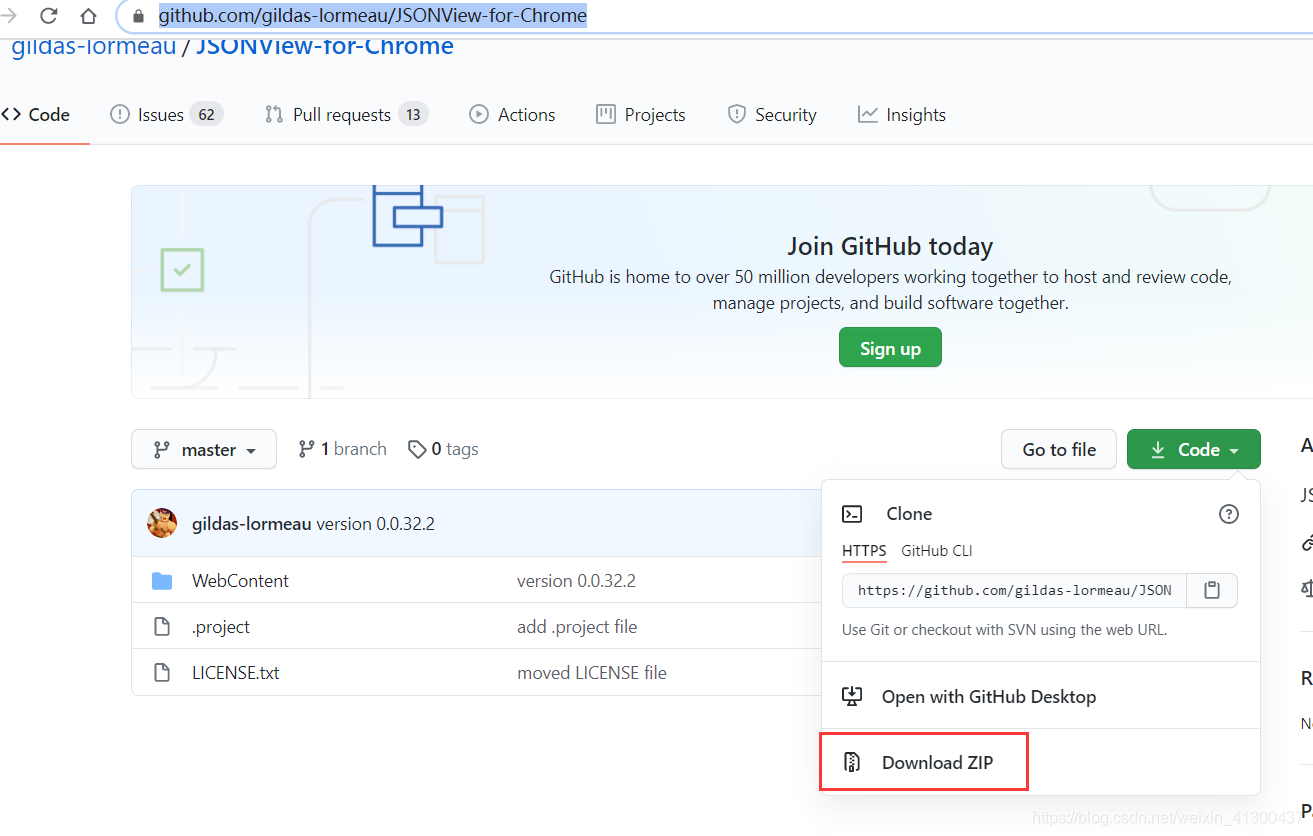Open the gildas-lormeau profile link
Viewport: 1313px width, 836px height.
[91, 44]
